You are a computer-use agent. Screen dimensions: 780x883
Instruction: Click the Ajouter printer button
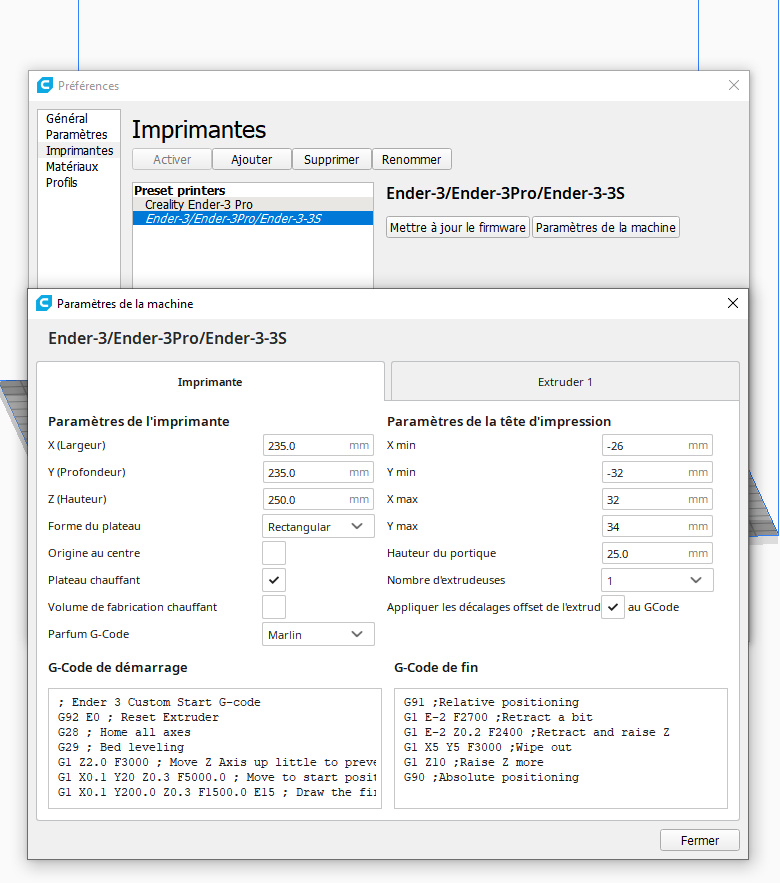(x=252, y=159)
